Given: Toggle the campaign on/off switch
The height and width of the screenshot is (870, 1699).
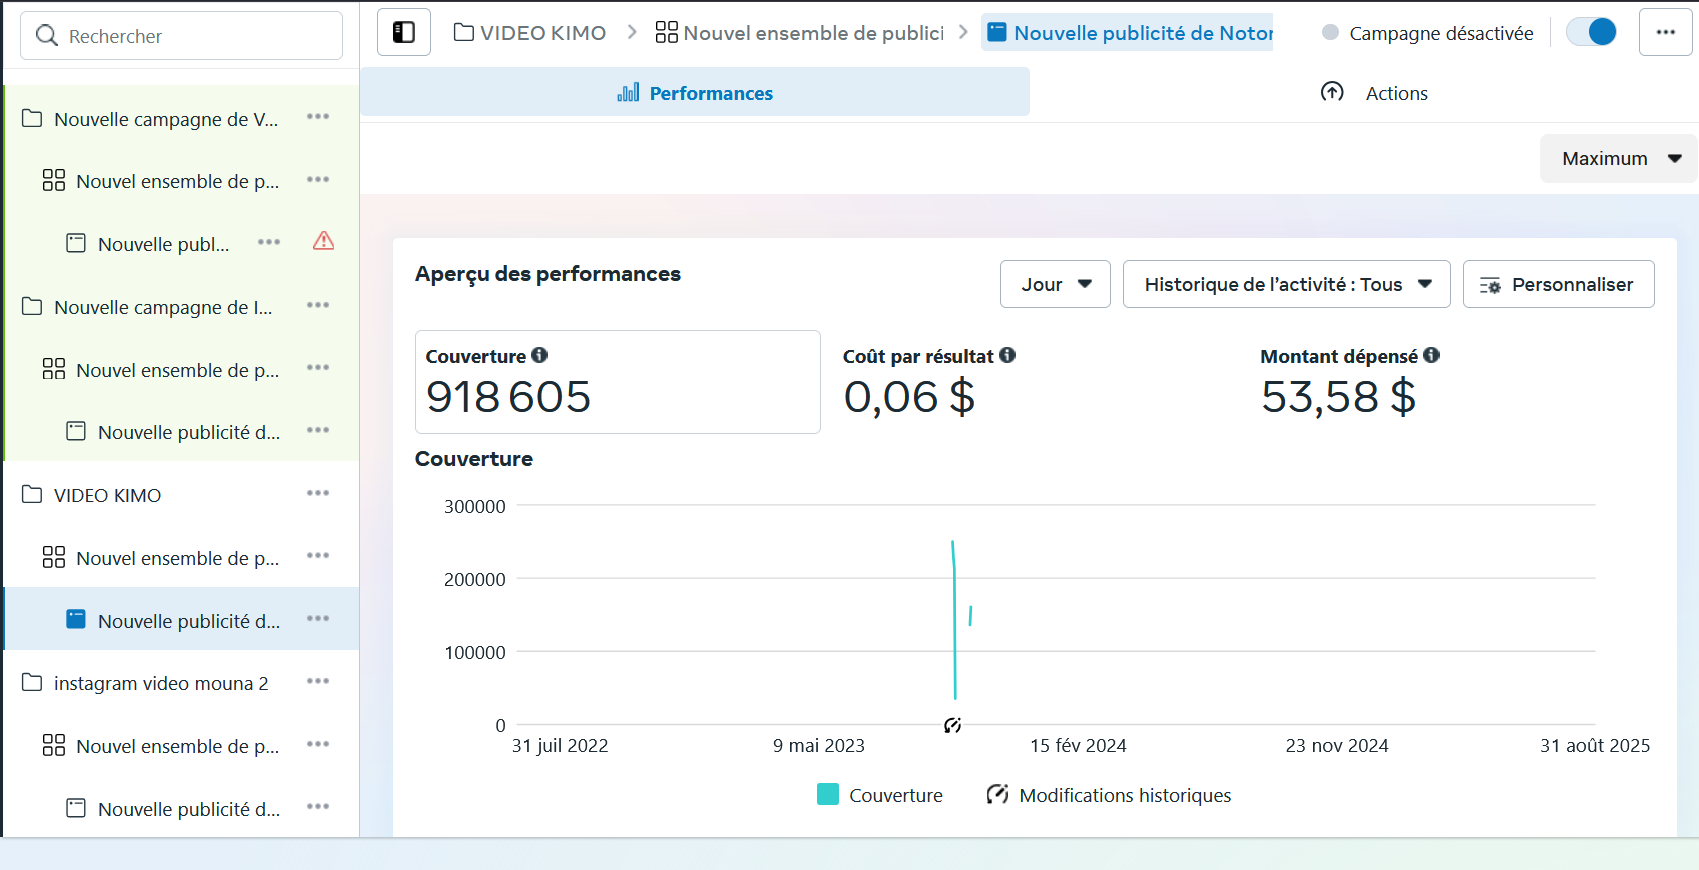Looking at the screenshot, I should (1591, 33).
